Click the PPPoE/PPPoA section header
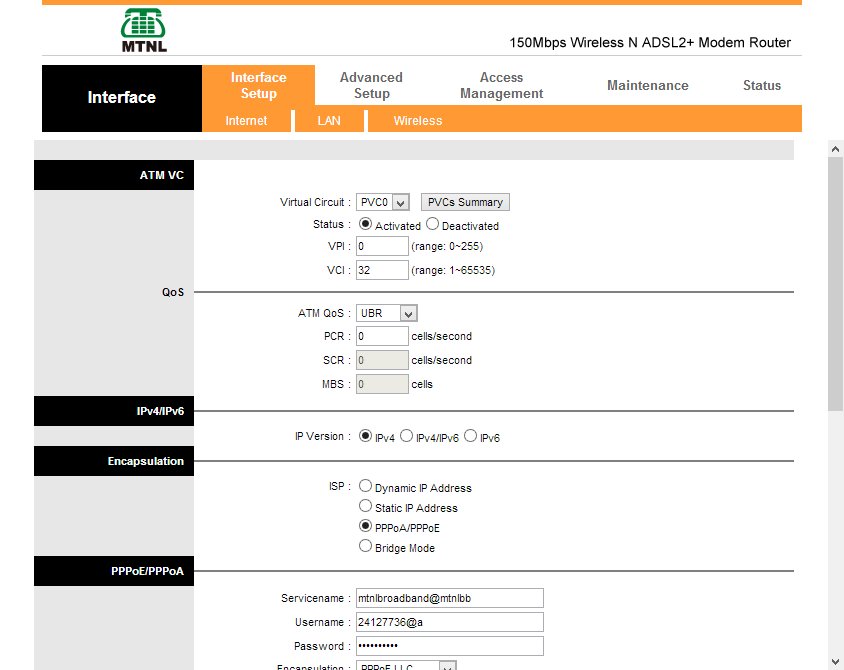844x670 pixels. point(114,571)
